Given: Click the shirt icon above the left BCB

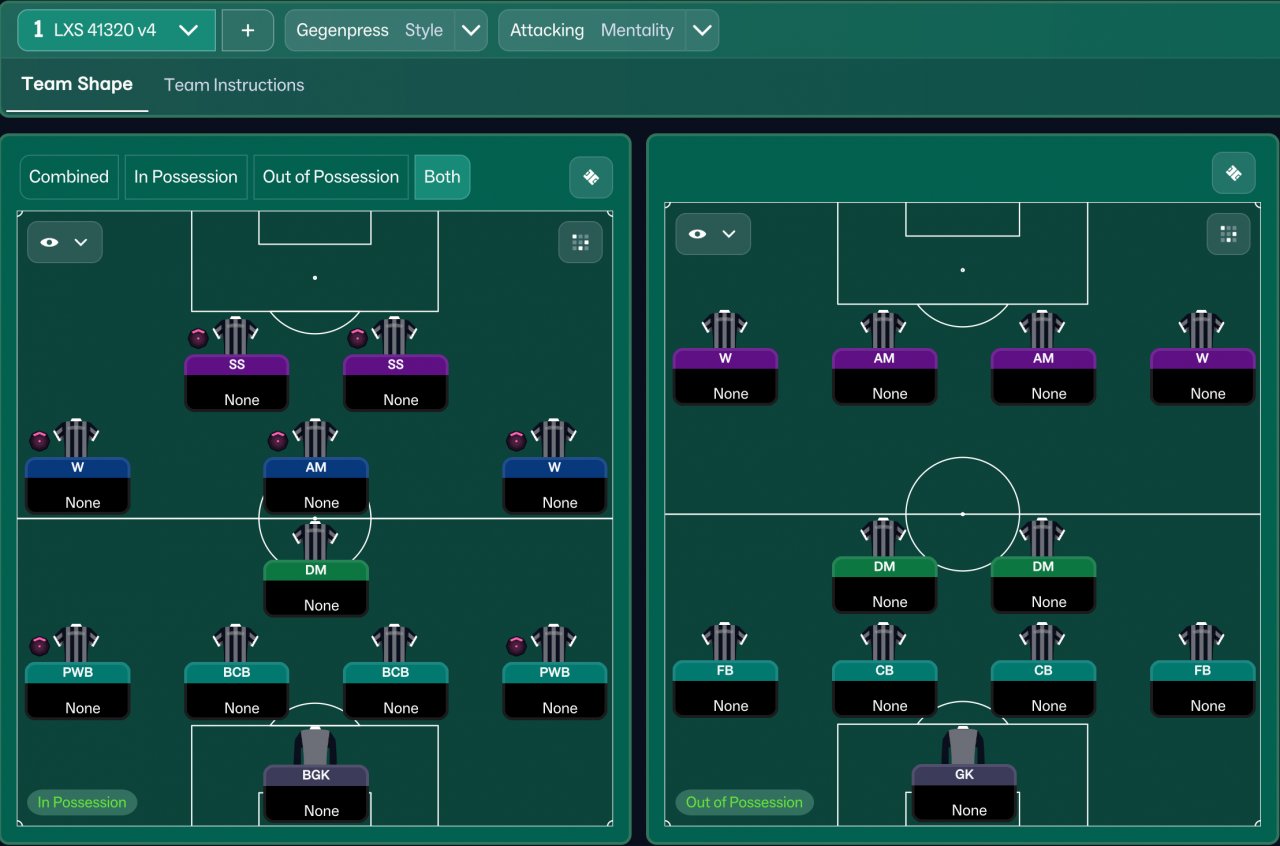Looking at the screenshot, I should pyautogui.click(x=236, y=643).
